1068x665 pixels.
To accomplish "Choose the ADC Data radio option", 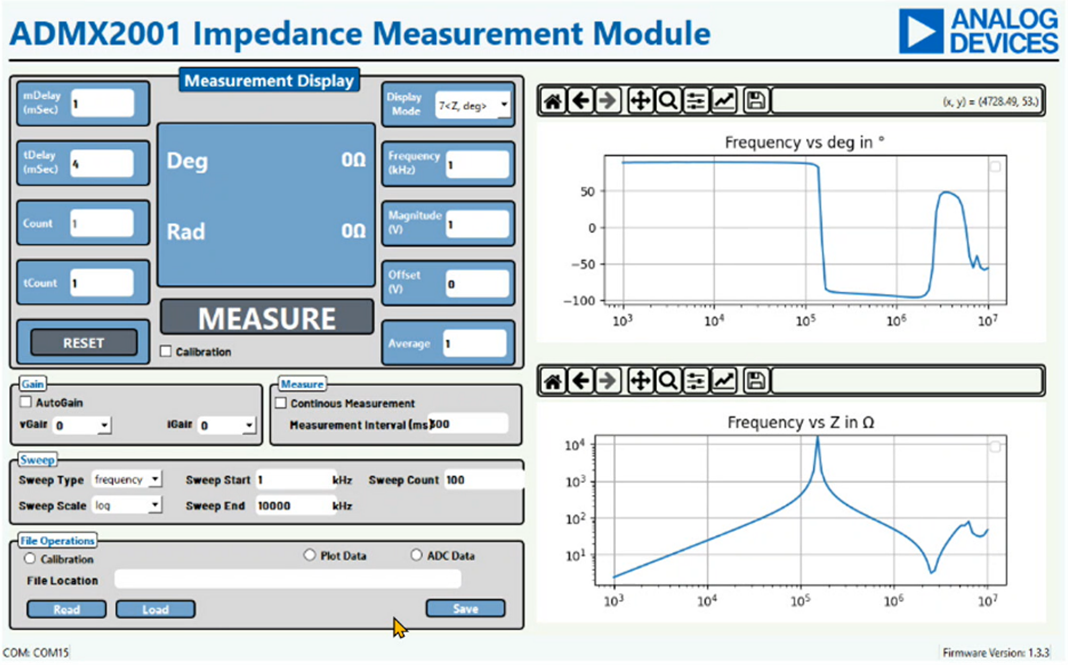I will (x=418, y=555).
